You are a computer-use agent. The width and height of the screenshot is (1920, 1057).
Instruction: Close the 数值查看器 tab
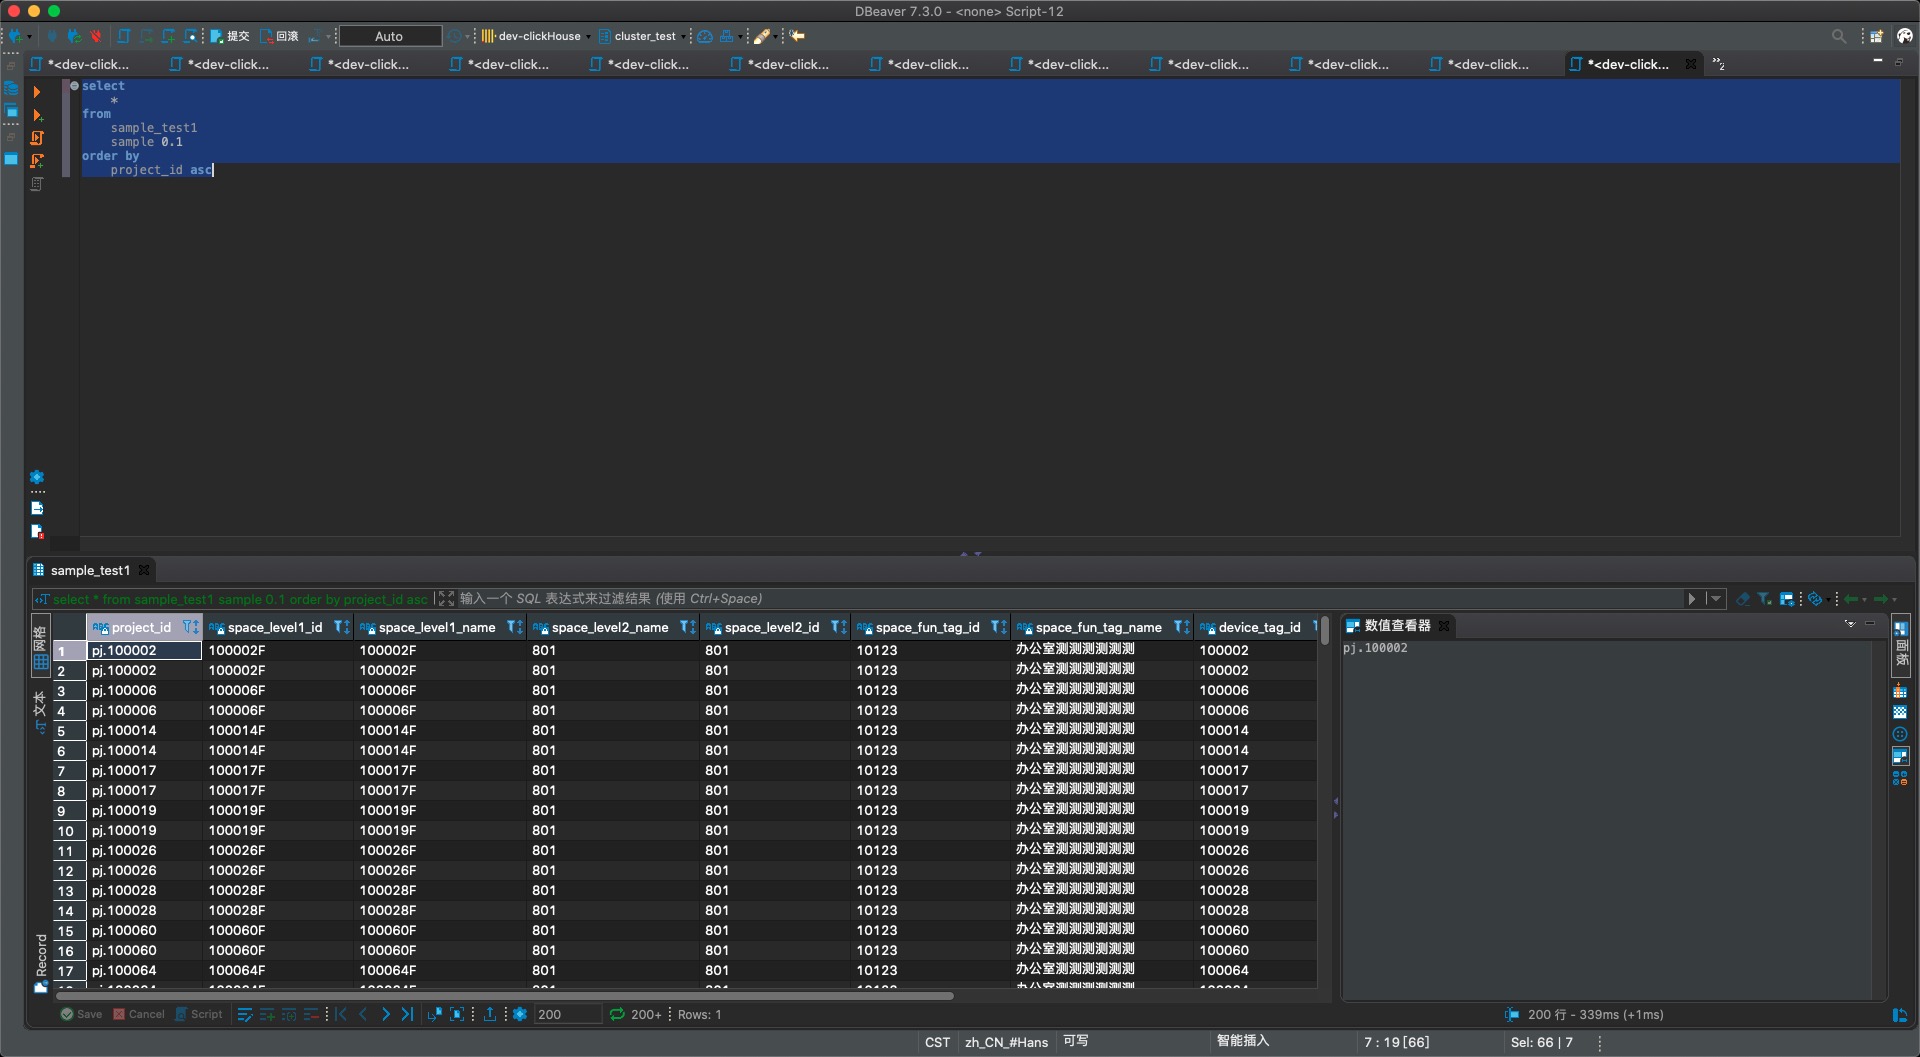point(1444,625)
